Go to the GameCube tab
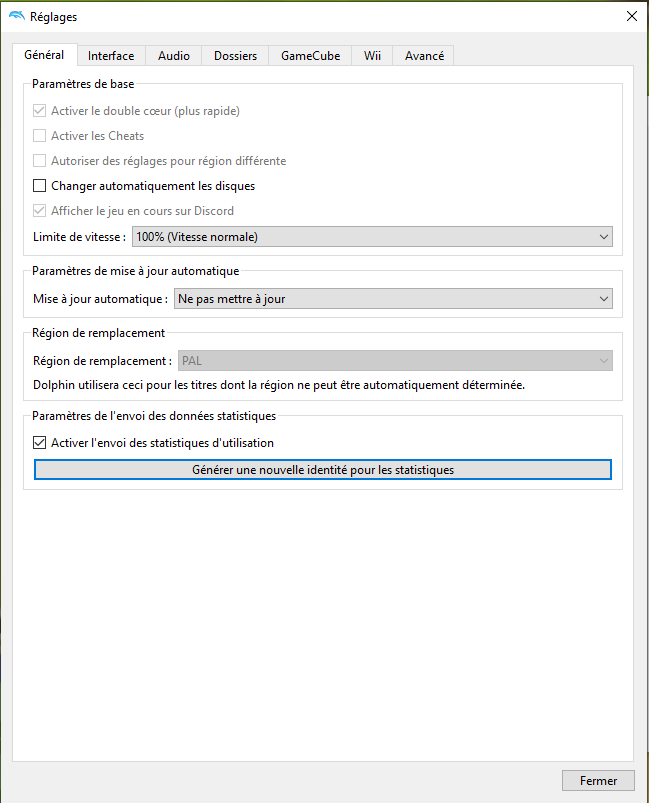Image resolution: width=649 pixels, height=803 pixels. pos(310,56)
